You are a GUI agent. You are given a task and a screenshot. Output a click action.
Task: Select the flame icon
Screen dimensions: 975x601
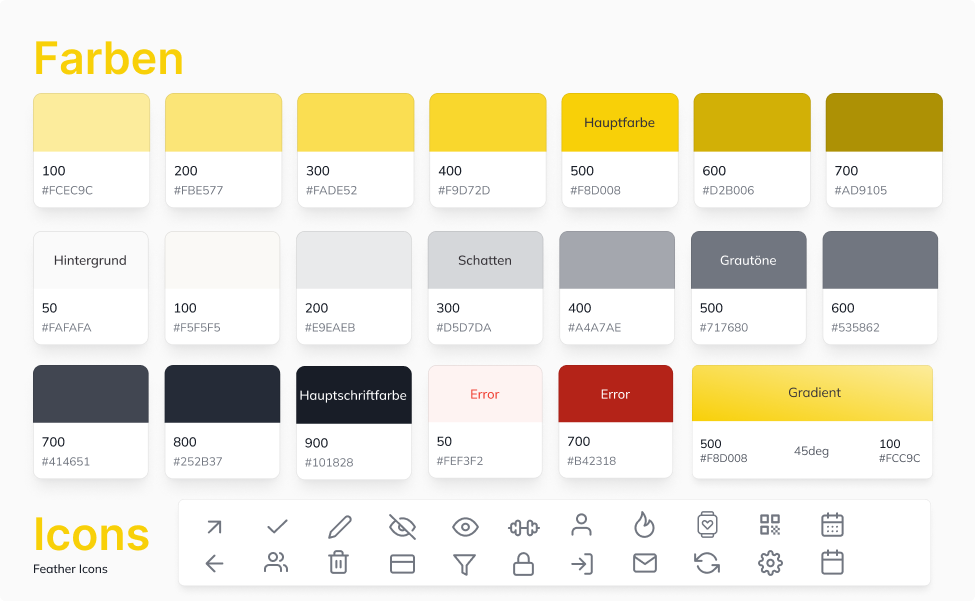645,525
